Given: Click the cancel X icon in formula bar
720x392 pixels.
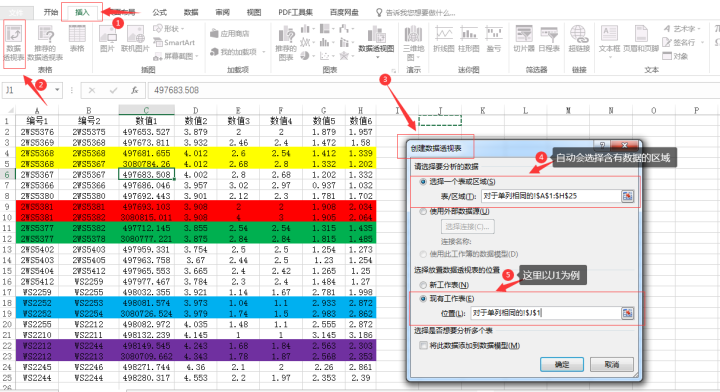Looking at the screenshot, I should [92, 90].
